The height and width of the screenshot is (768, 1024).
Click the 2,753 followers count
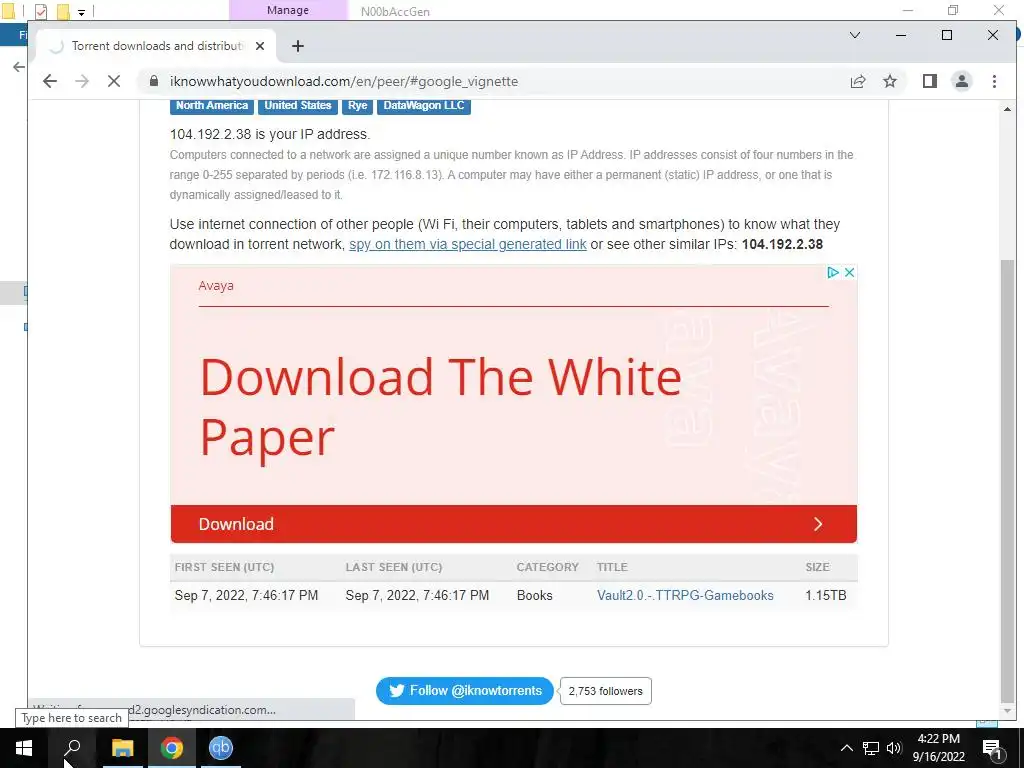pyautogui.click(x=605, y=691)
